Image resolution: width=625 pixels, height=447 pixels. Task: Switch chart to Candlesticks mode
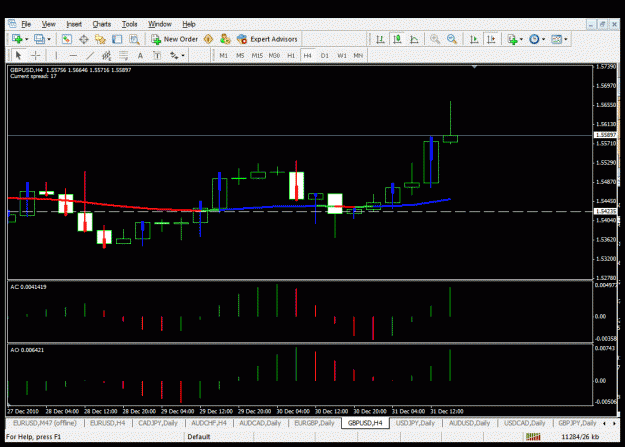click(397, 39)
